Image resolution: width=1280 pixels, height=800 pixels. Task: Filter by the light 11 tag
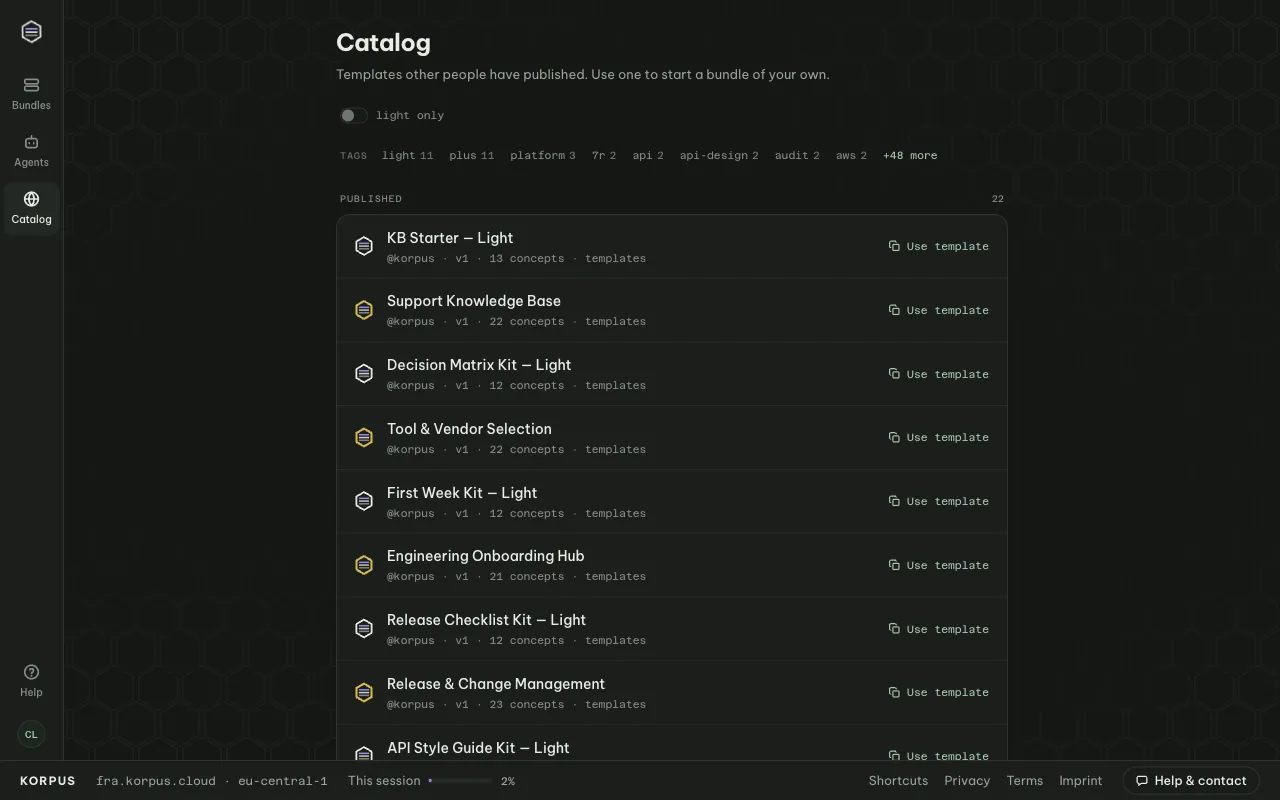(x=407, y=156)
